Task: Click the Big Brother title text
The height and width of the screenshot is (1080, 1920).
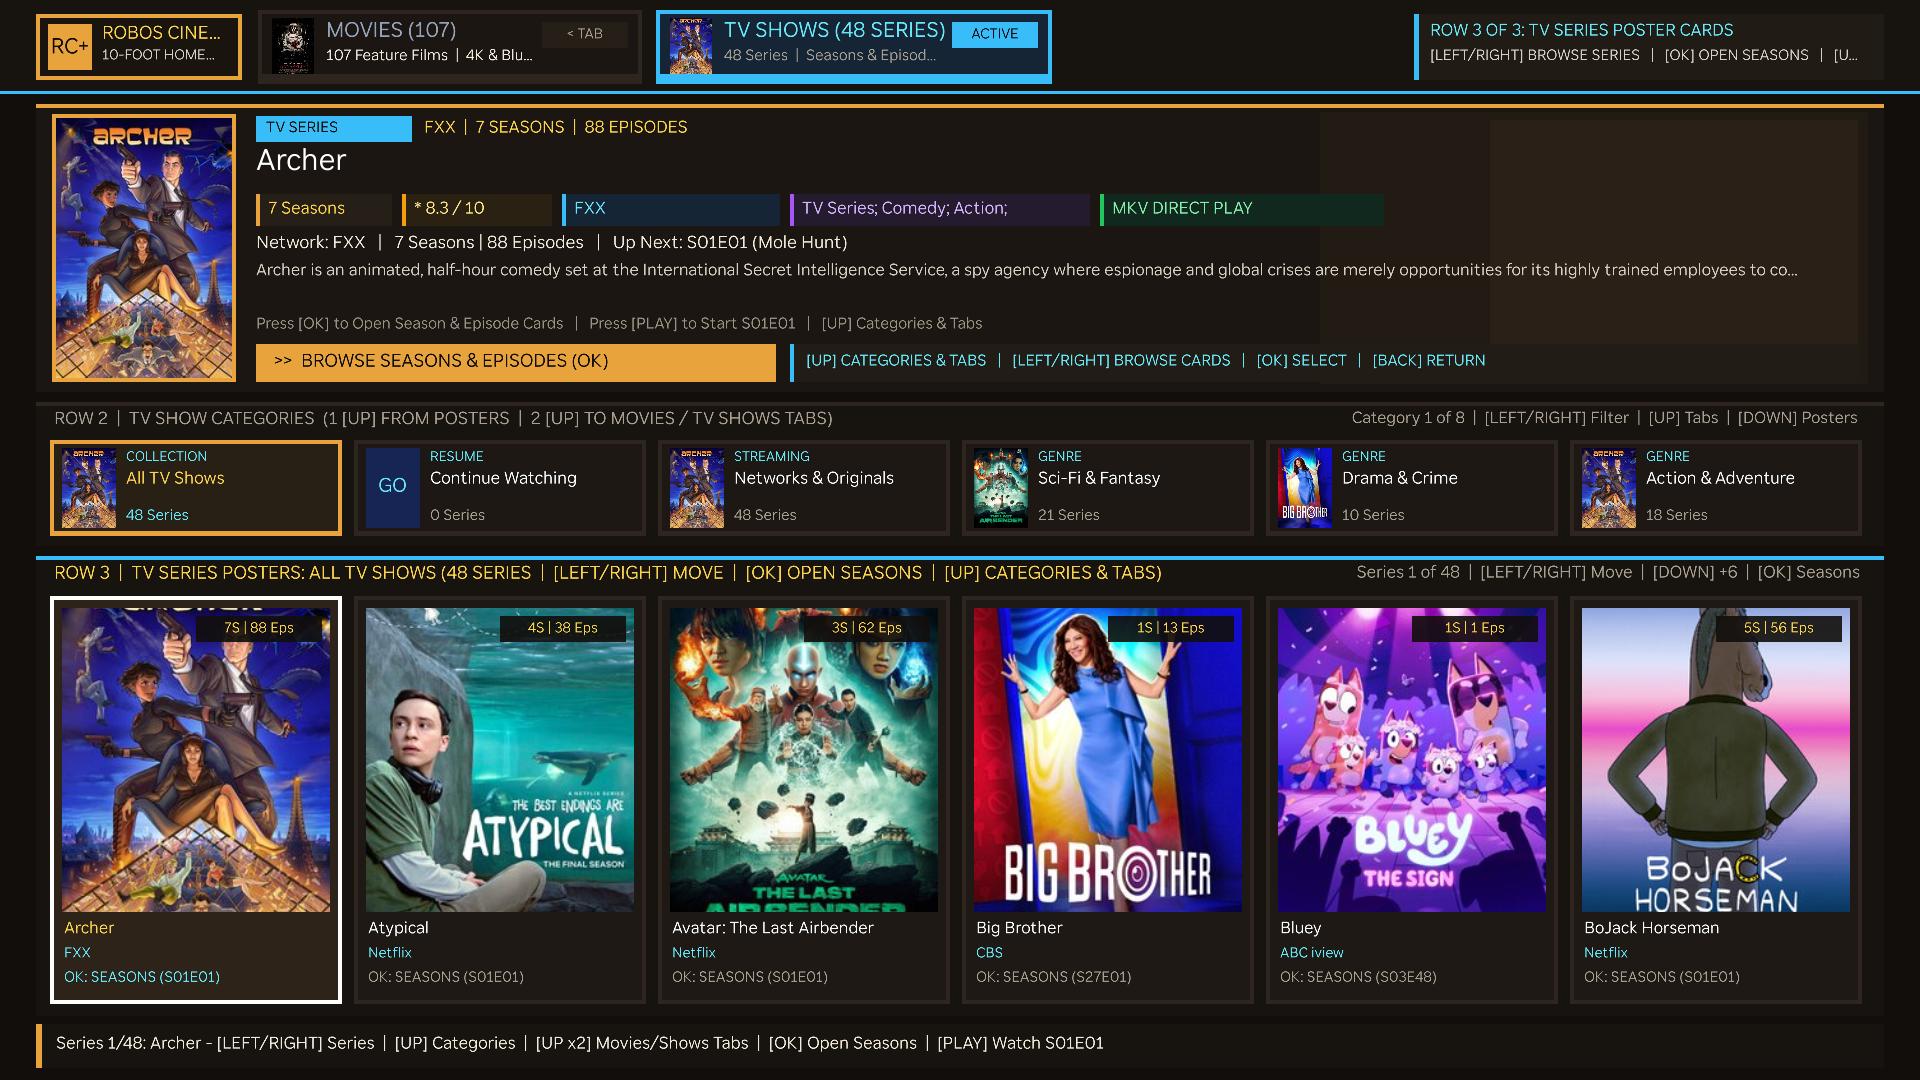Action: click(x=1019, y=928)
